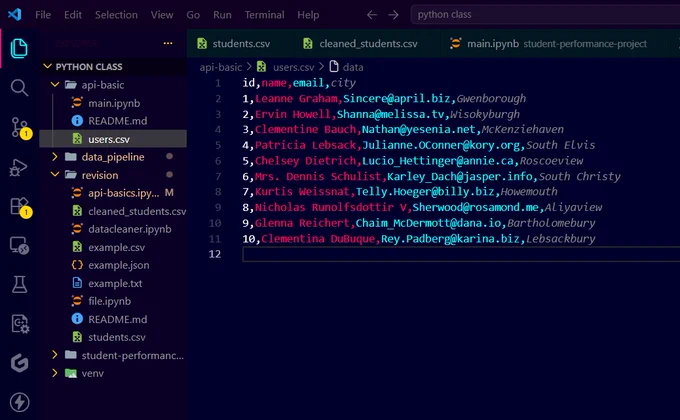
Task: Open the Run menu
Action: 222,15
